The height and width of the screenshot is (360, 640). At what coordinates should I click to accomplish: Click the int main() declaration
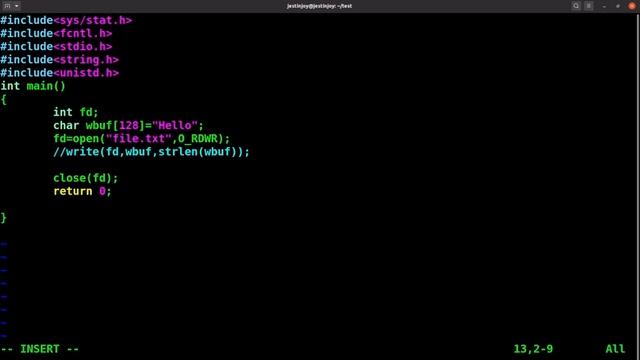tap(33, 86)
